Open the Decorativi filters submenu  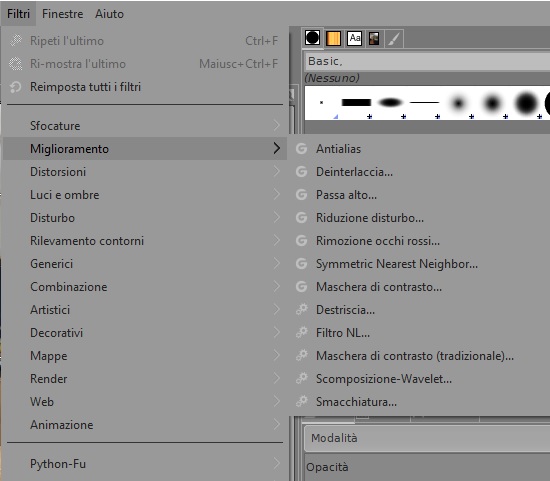(145, 333)
